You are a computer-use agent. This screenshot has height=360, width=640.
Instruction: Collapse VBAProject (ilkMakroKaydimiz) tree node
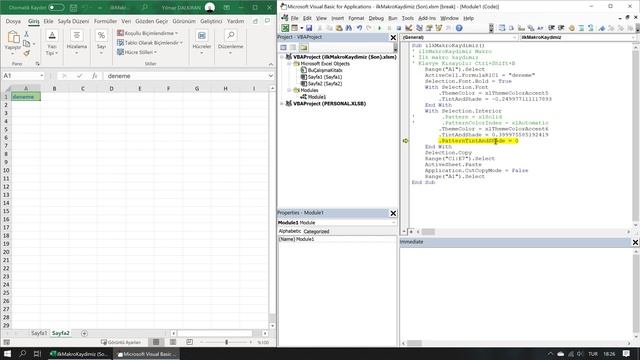pos(282,57)
